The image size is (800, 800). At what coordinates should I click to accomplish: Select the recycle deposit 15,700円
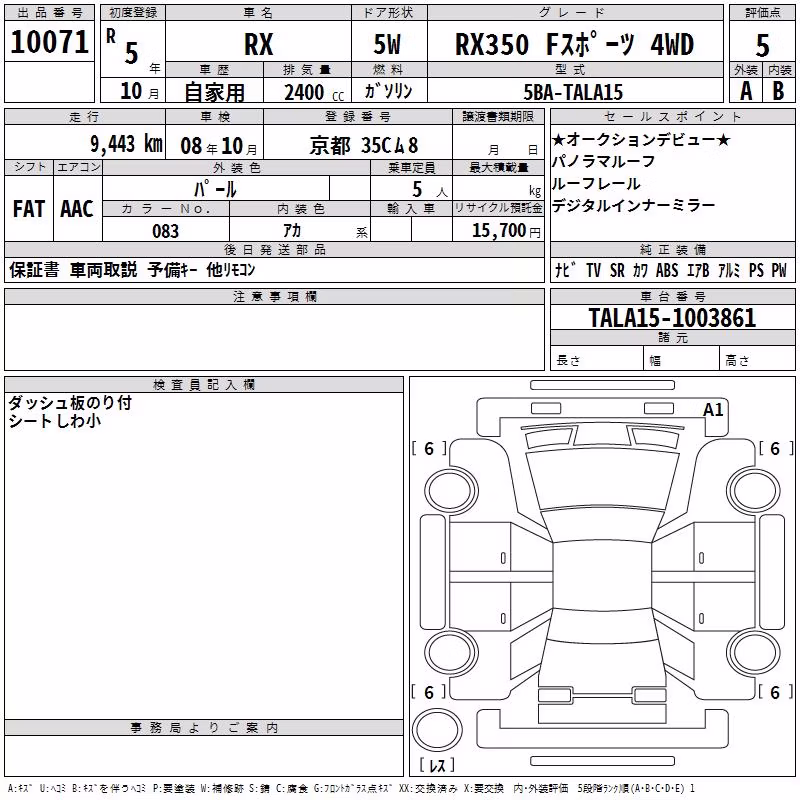pyautogui.click(x=506, y=231)
